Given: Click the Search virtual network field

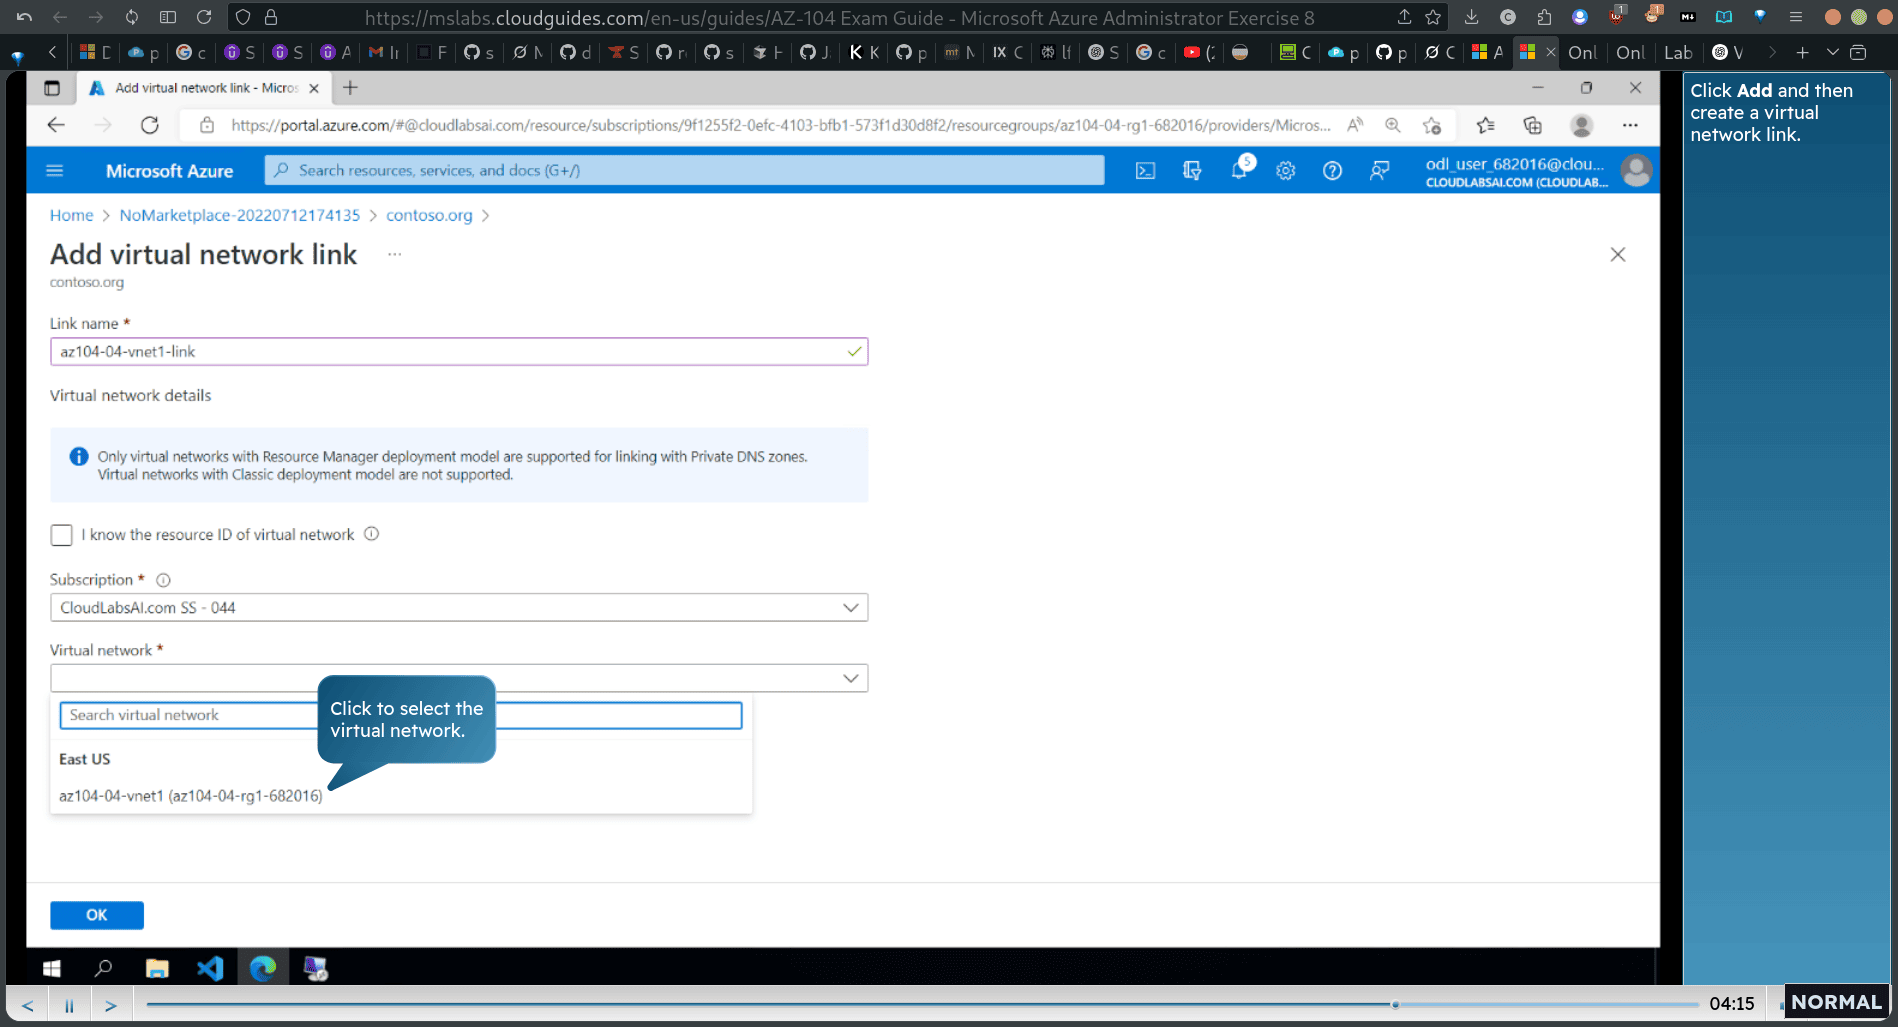Looking at the screenshot, I should (401, 715).
